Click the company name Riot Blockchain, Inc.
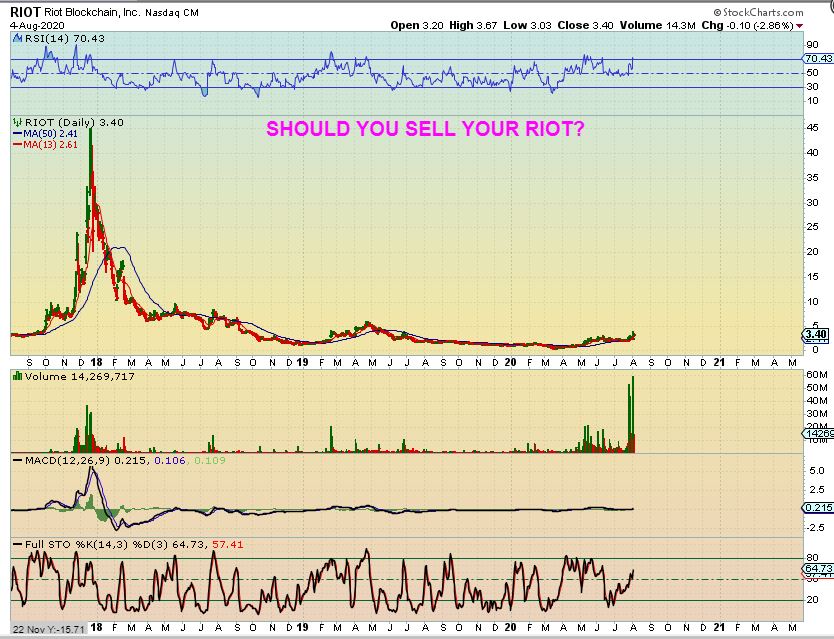 (x=92, y=13)
